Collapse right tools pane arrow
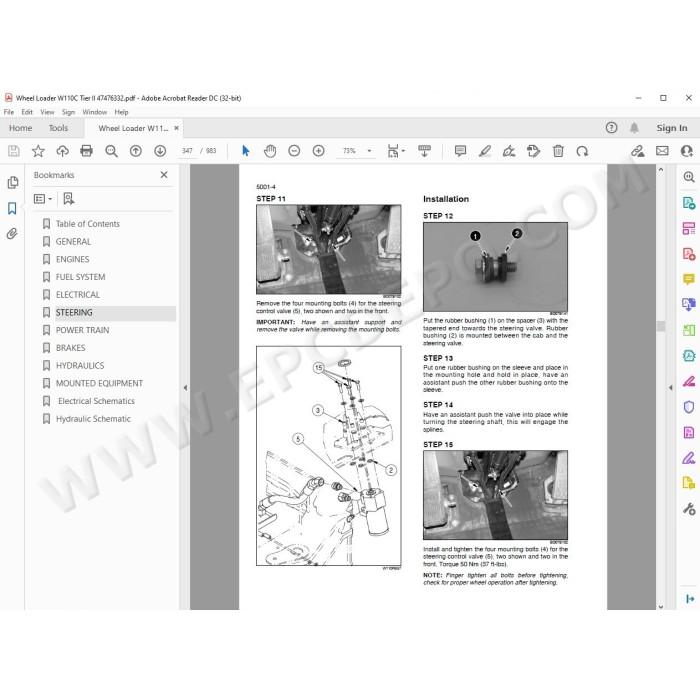Image resolution: width=700 pixels, height=700 pixels. pos(671,388)
